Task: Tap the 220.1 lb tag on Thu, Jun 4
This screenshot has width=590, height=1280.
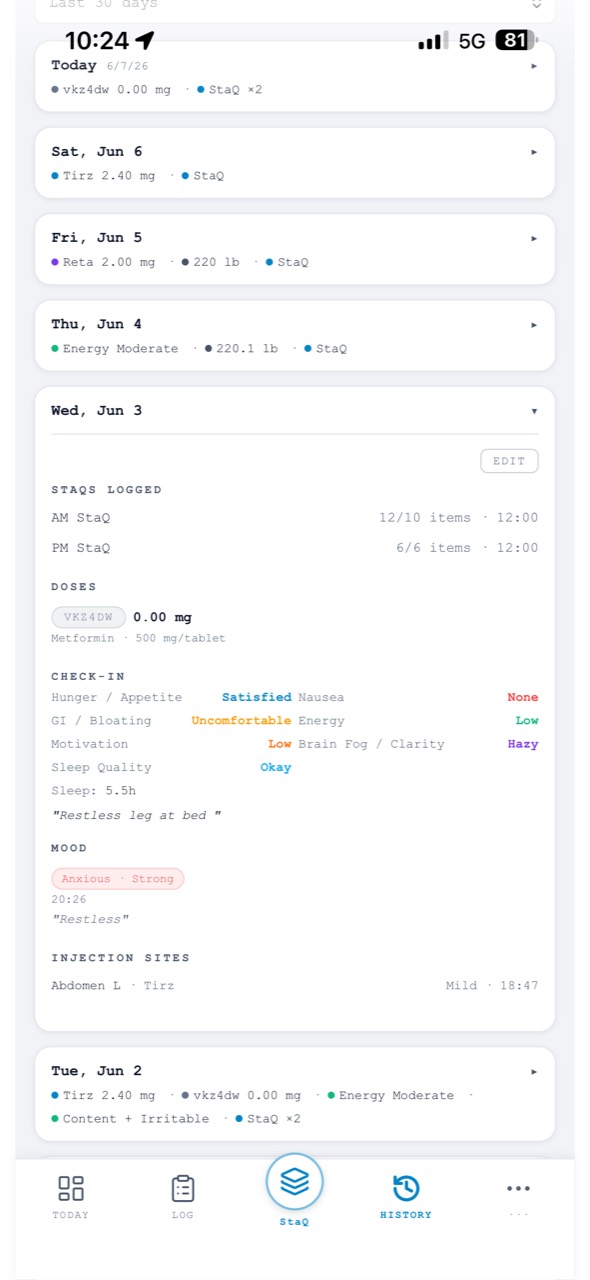Action: tap(241, 349)
